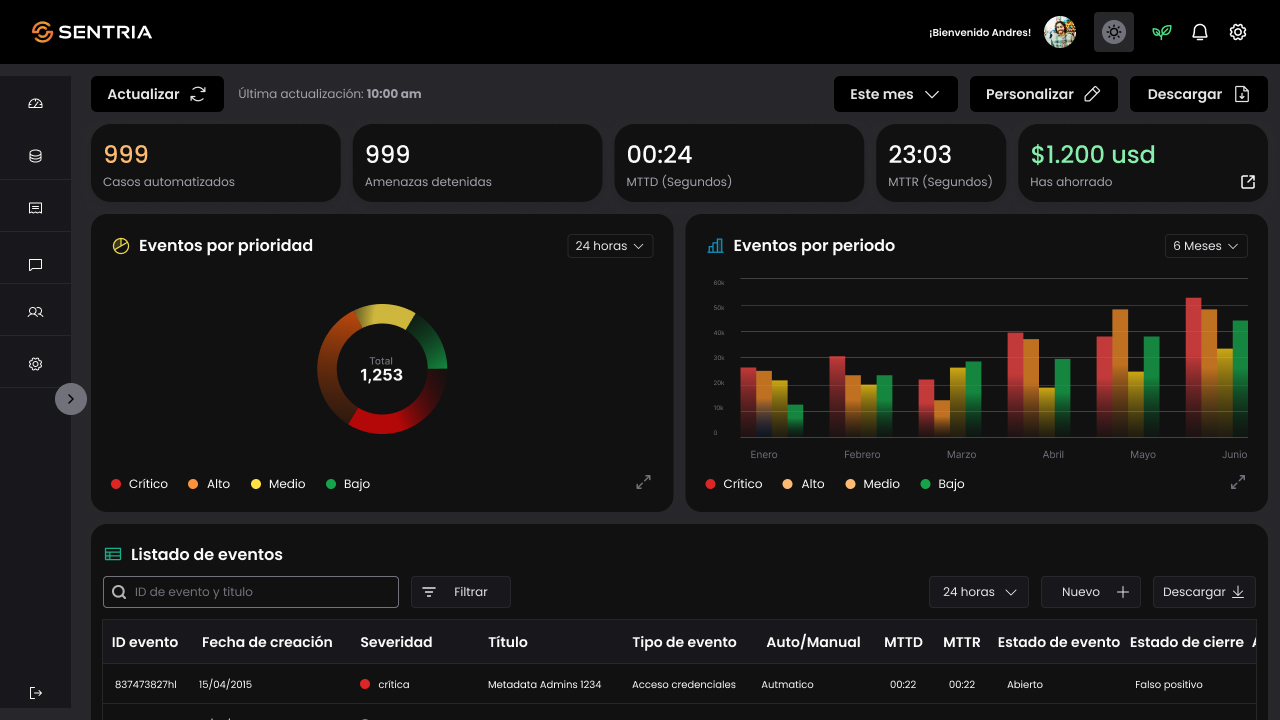Screen dimensions: 1280x720
Task: Toggle Alto legend in period bar chart
Action: coord(803,484)
